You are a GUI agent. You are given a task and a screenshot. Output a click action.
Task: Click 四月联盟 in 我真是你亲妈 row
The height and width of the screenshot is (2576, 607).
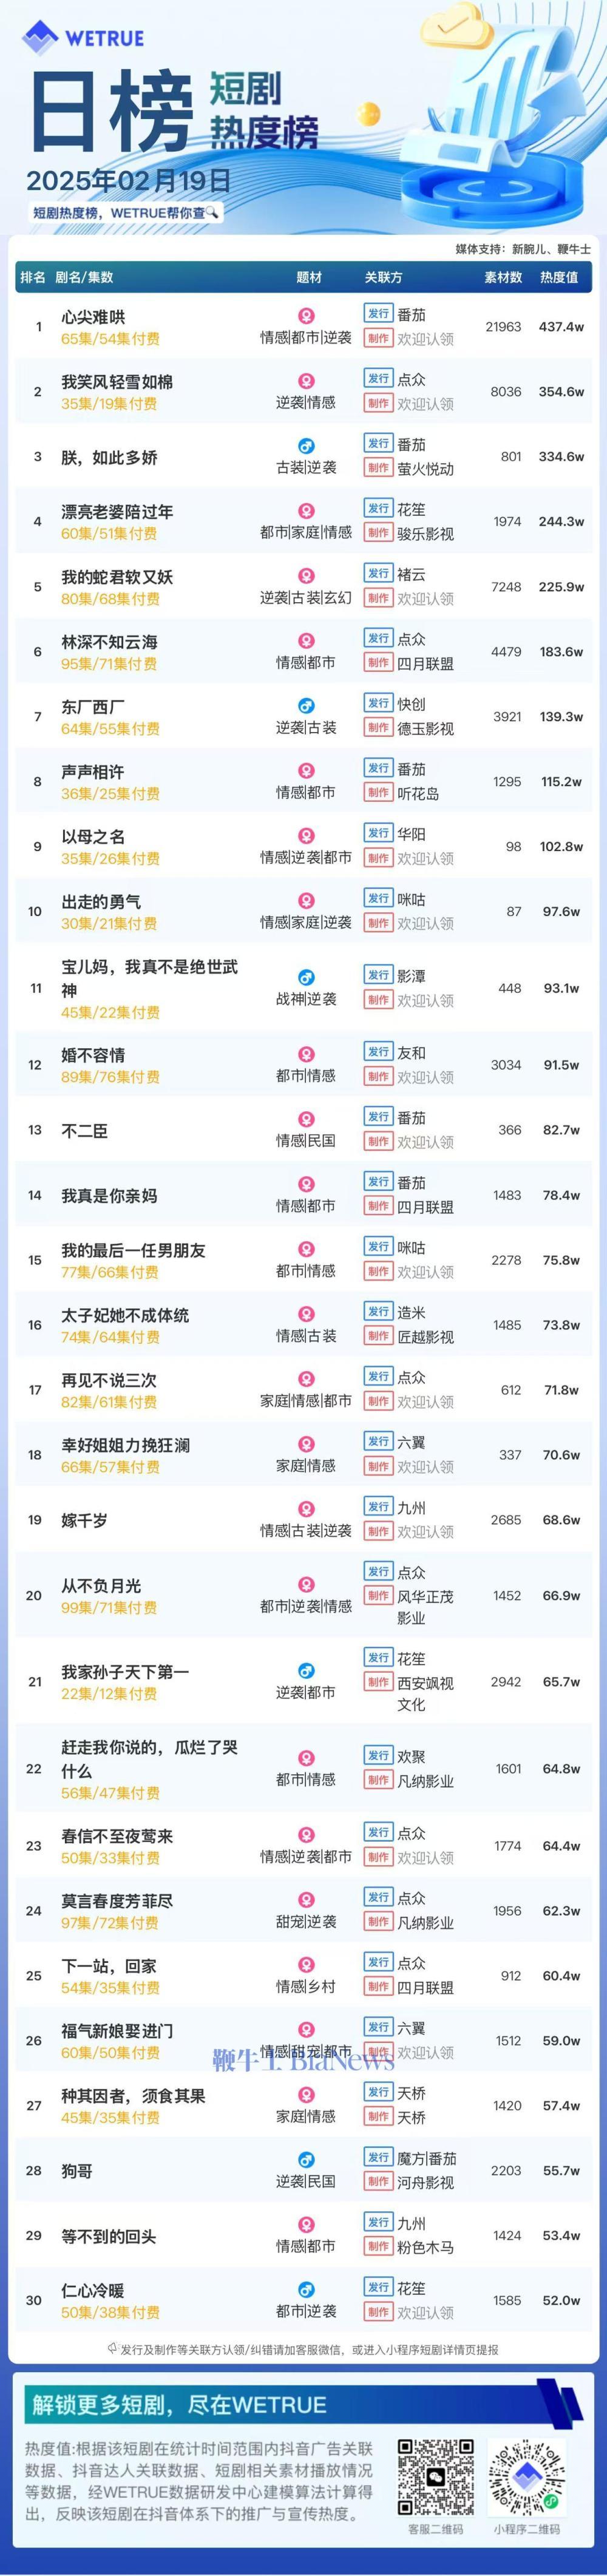pyautogui.click(x=425, y=1207)
